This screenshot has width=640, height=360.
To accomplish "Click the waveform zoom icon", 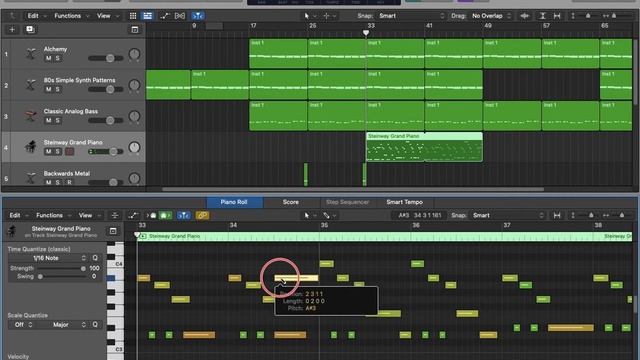I will [524, 16].
